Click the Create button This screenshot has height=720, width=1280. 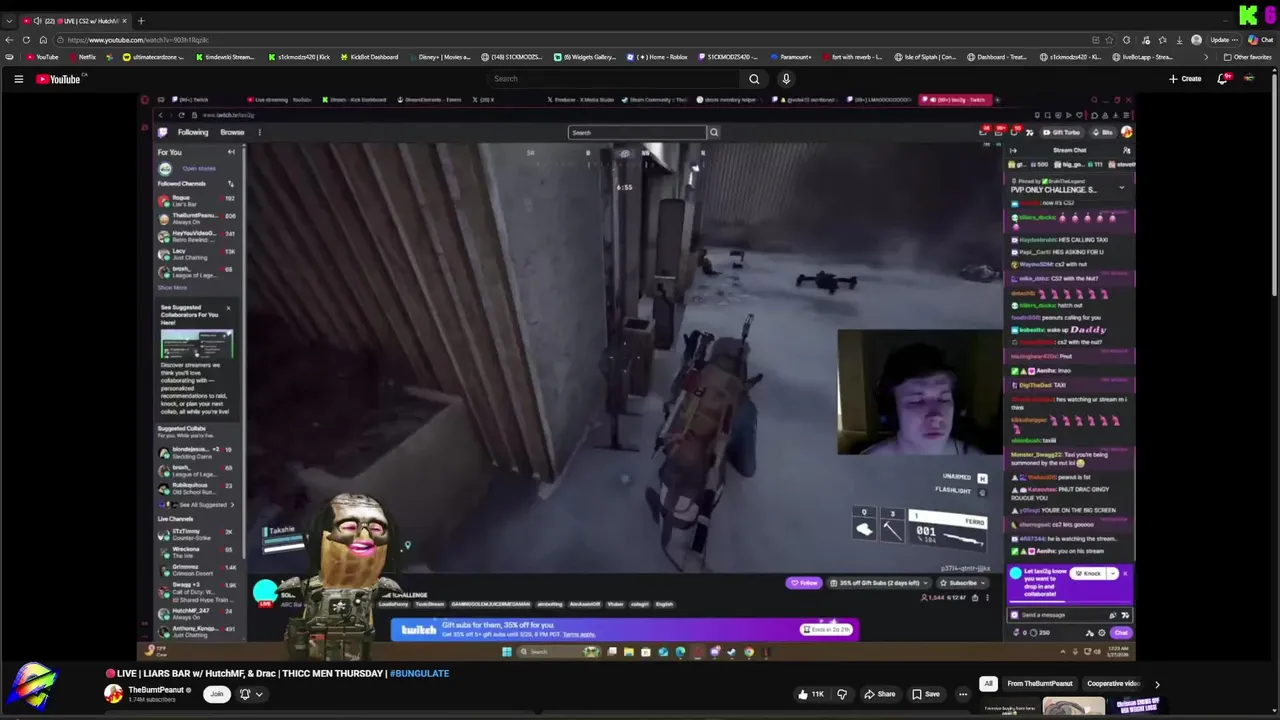(x=1185, y=79)
